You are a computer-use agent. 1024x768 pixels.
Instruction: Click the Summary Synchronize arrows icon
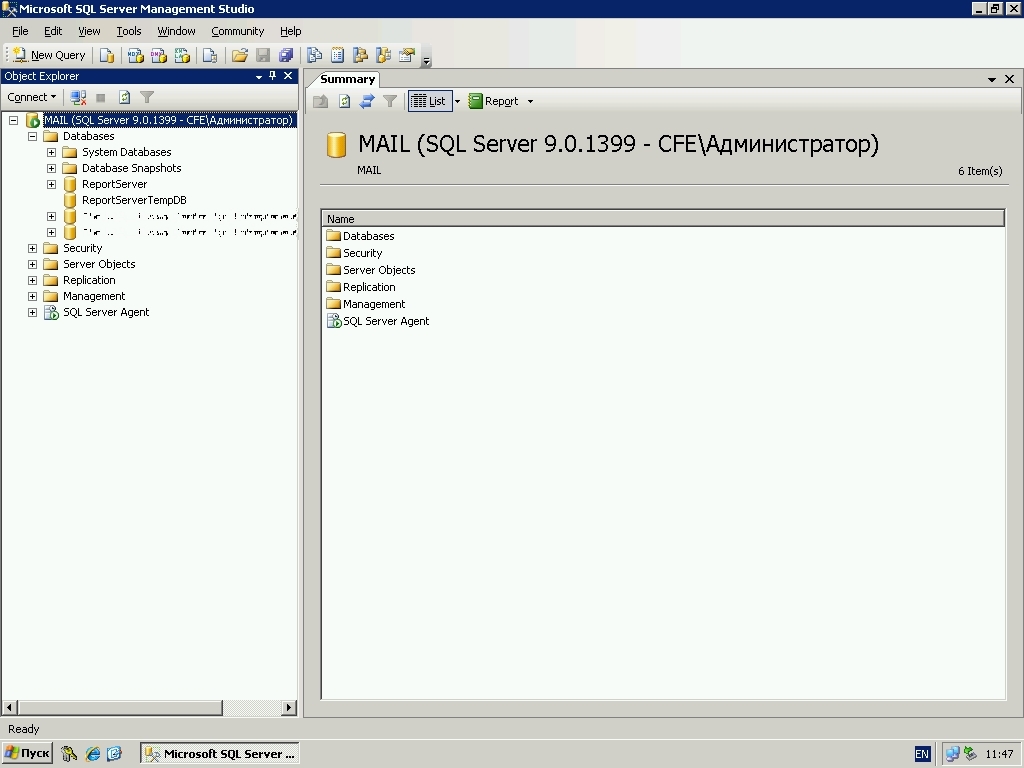(x=367, y=101)
